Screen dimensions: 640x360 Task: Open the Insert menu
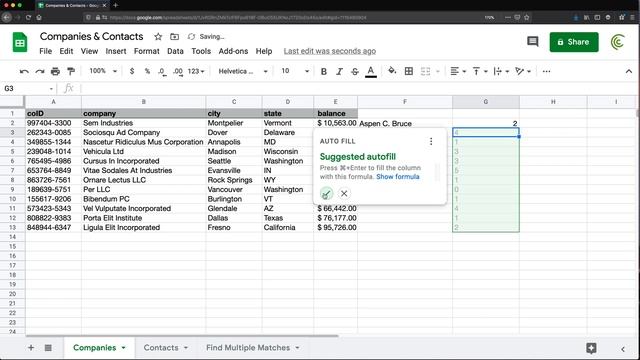[116, 51]
